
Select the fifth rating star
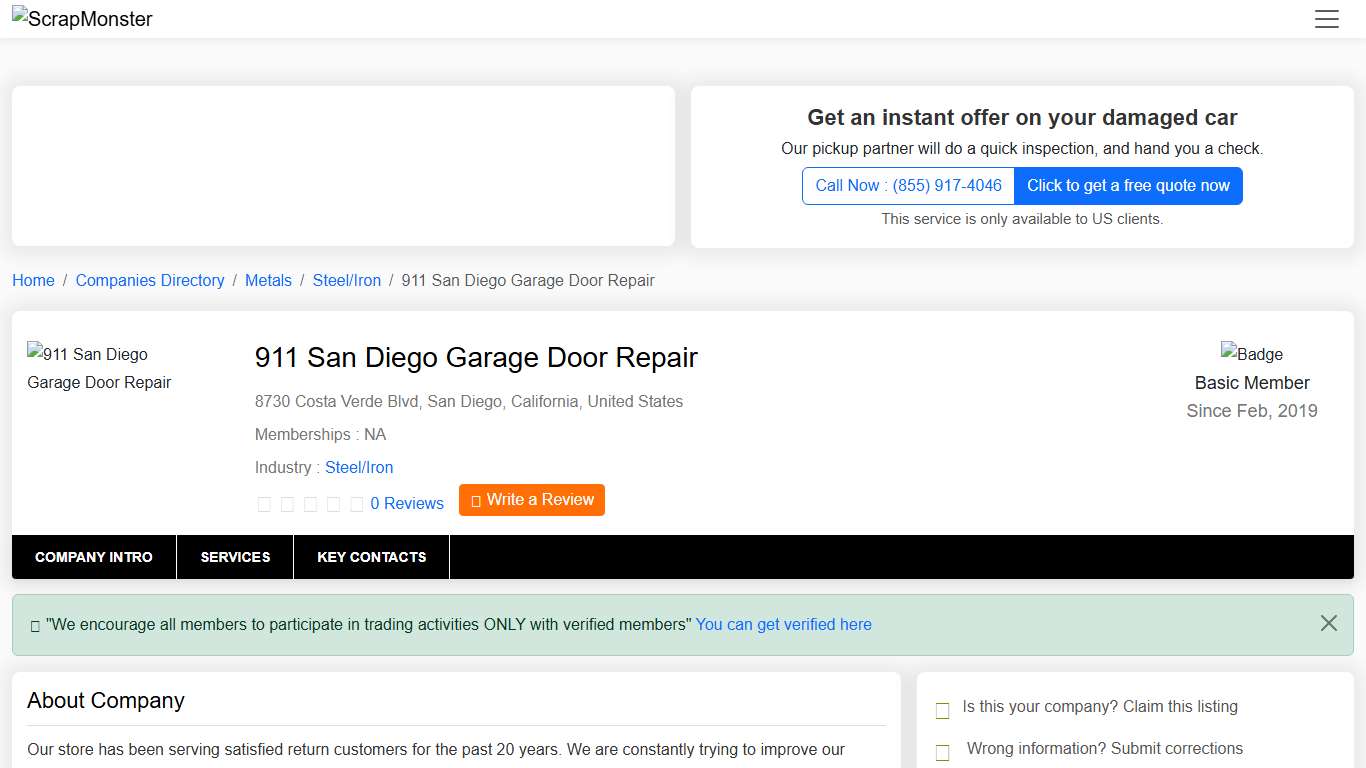tap(357, 504)
